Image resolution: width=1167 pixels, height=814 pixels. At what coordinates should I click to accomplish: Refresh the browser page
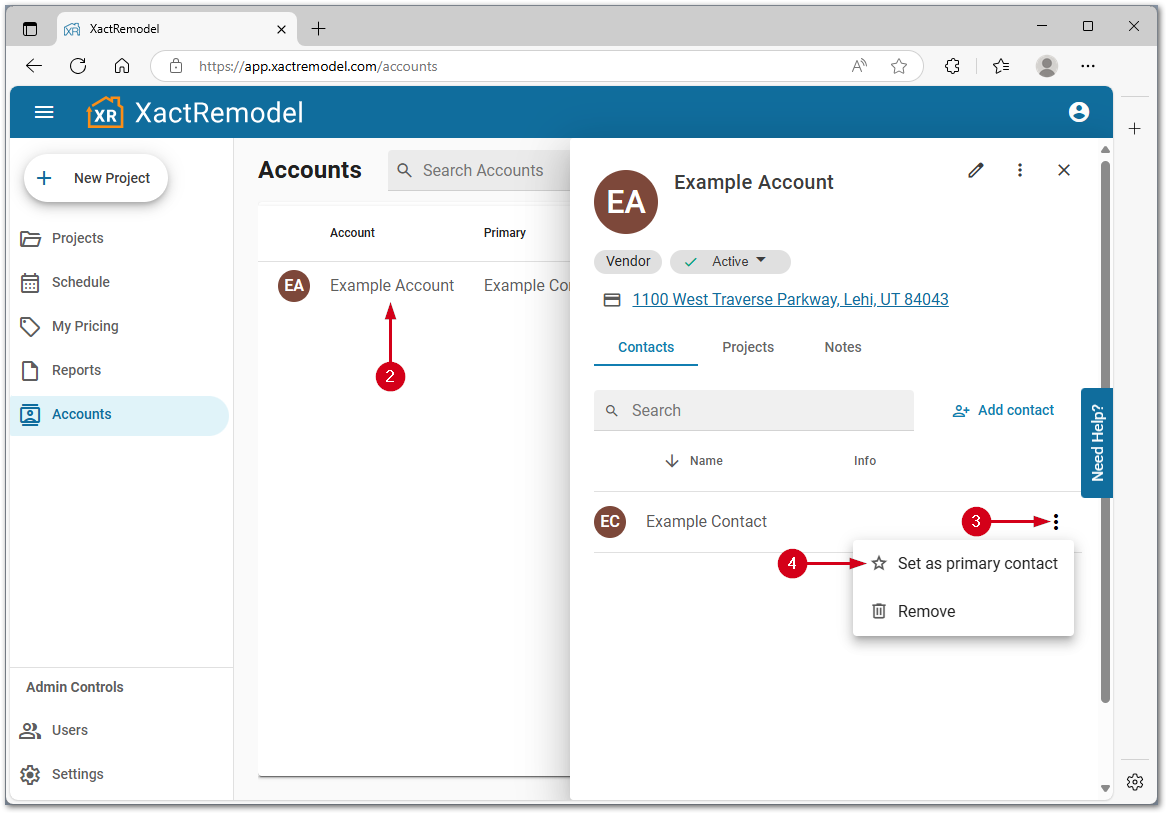coord(77,66)
